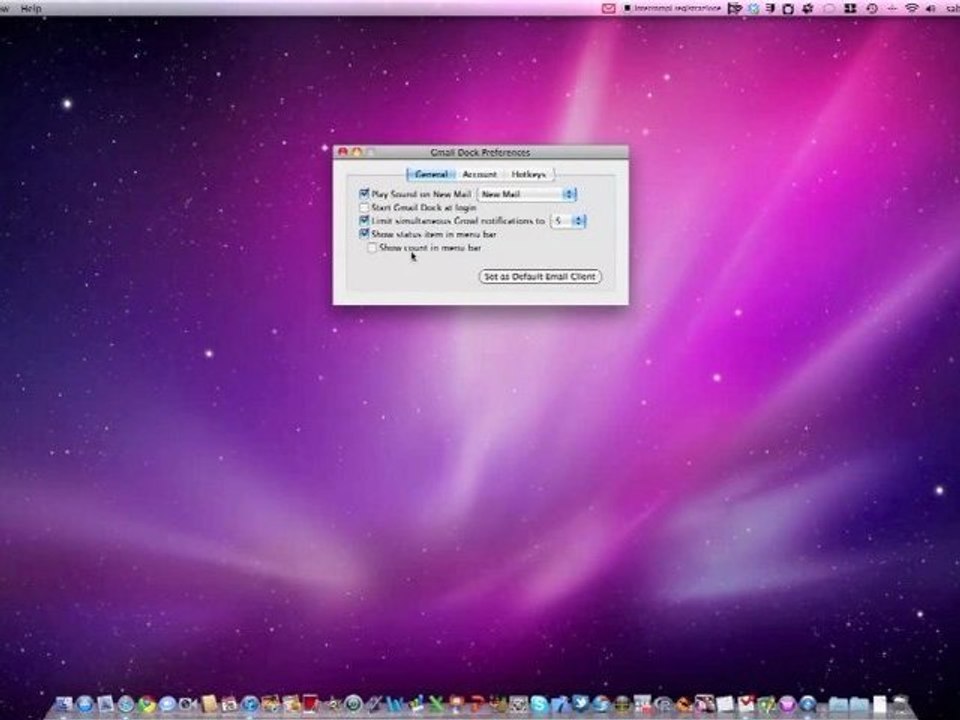Launch Google Chrome from the Dock
The image size is (960, 720).
point(146,704)
